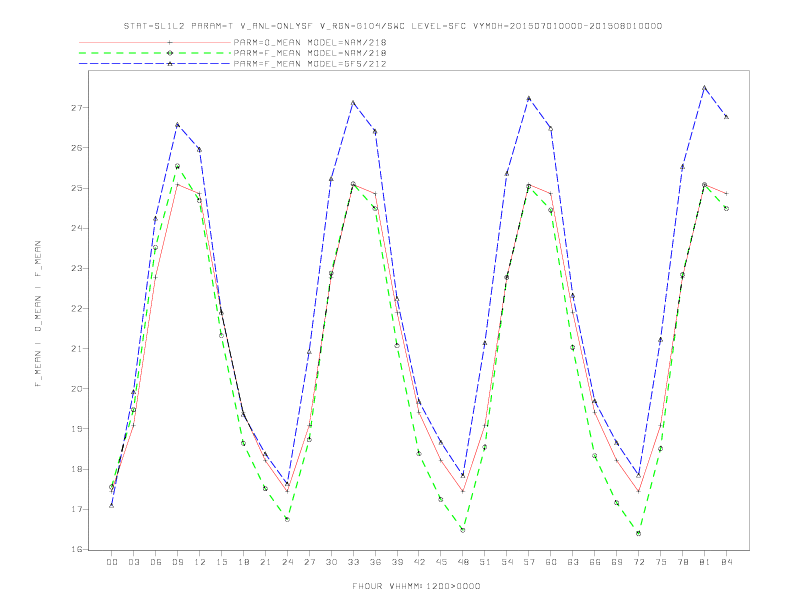Click x-axis hour label 03
The image size is (792, 612).
[133, 562]
